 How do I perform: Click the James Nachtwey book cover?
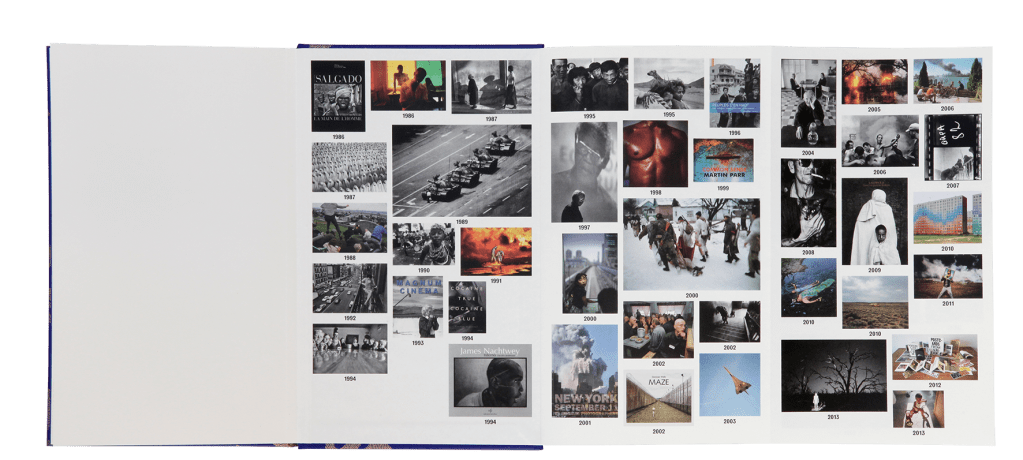(x=490, y=380)
